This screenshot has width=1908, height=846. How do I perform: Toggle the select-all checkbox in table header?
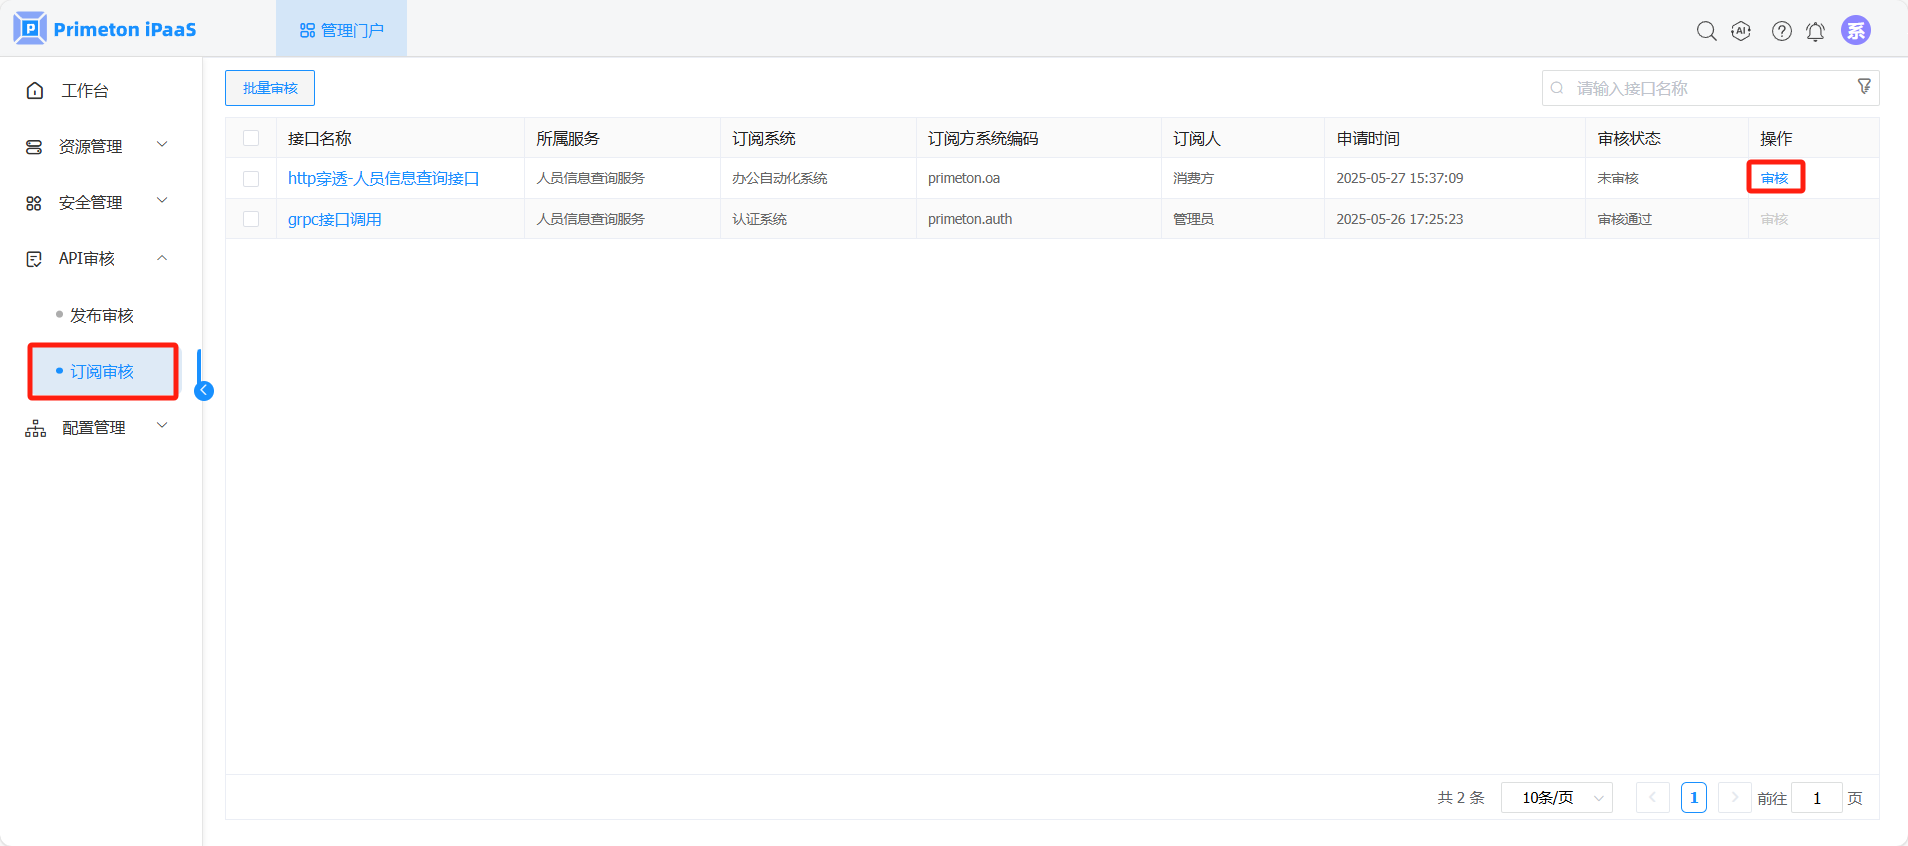251,138
